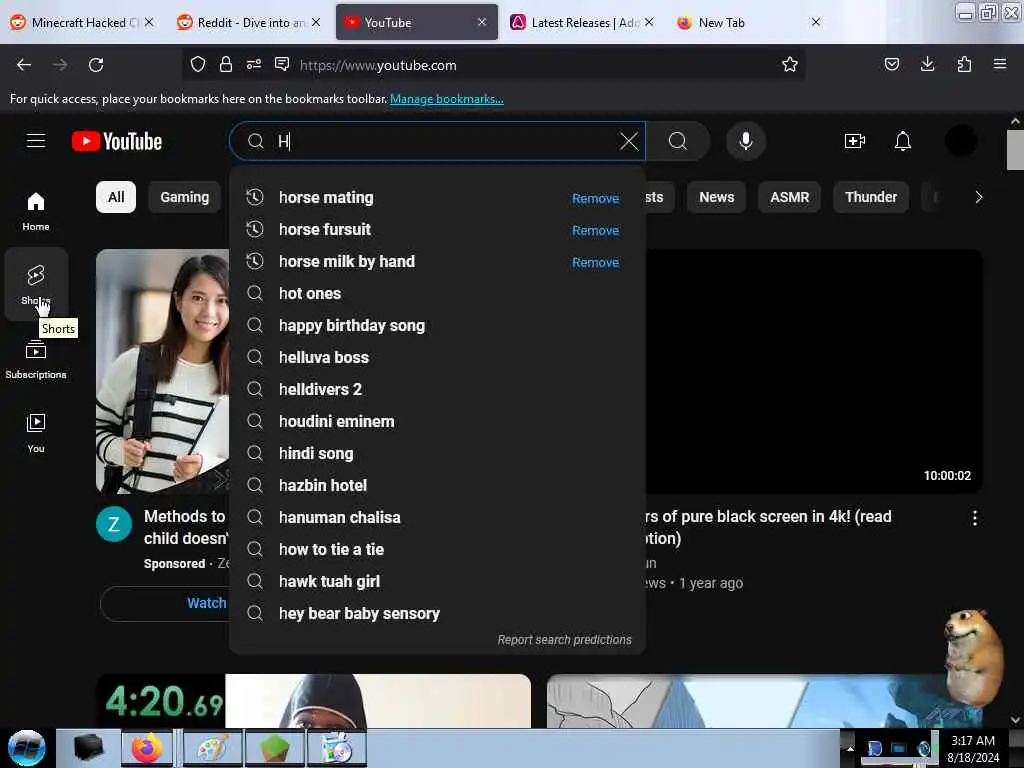
Task: Bookmark this page with the star icon
Action: click(790, 64)
